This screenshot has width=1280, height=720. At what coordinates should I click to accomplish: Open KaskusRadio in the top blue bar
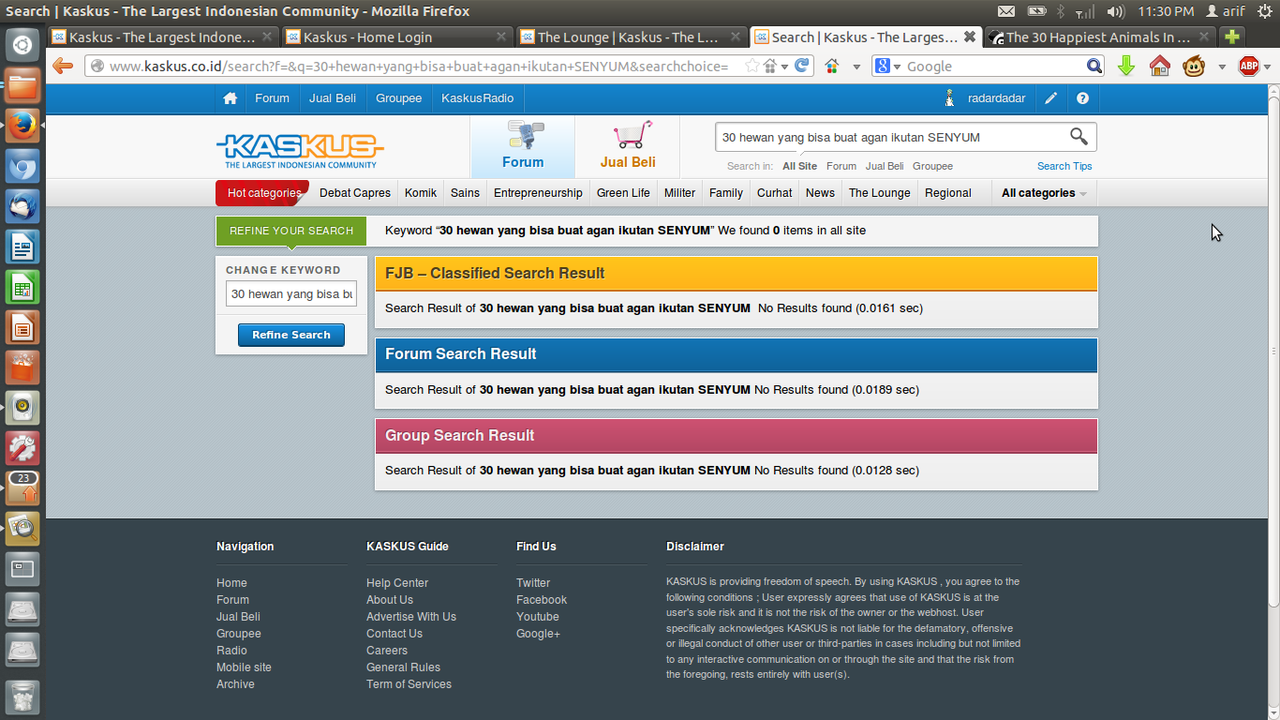pyautogui.click(x=477, y=98)
